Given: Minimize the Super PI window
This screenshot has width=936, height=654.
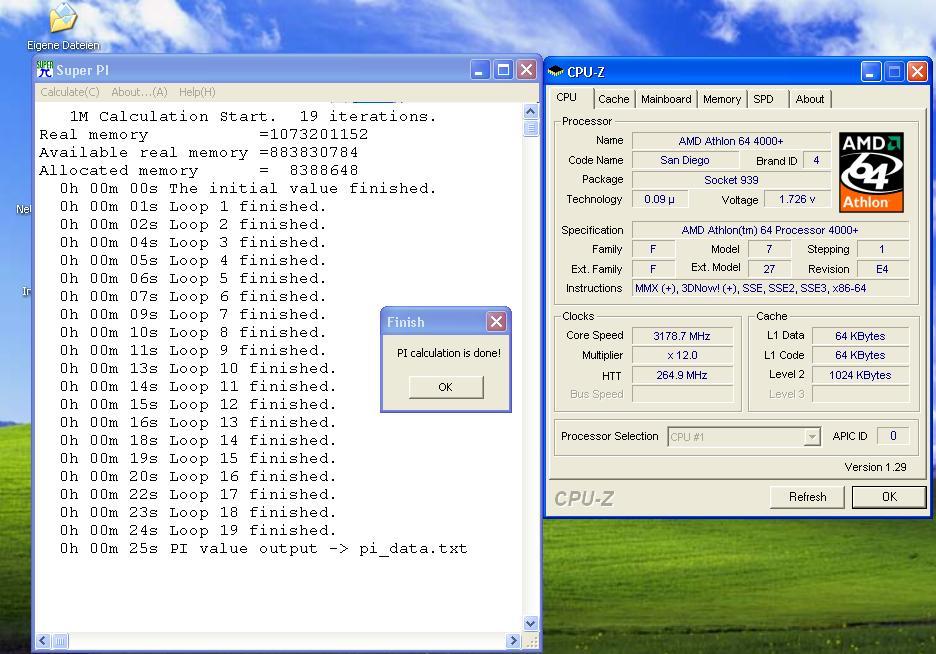Looking at the screenshot, I should 479,70.
